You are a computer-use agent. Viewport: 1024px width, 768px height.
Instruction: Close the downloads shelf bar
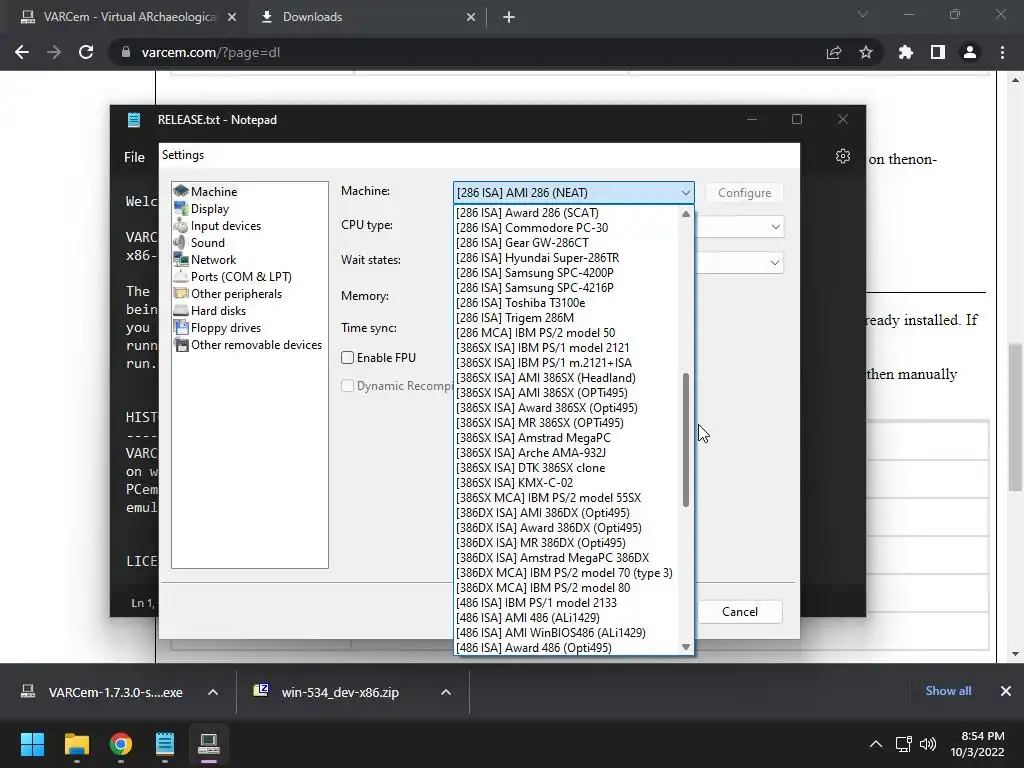pos(1006,691)
